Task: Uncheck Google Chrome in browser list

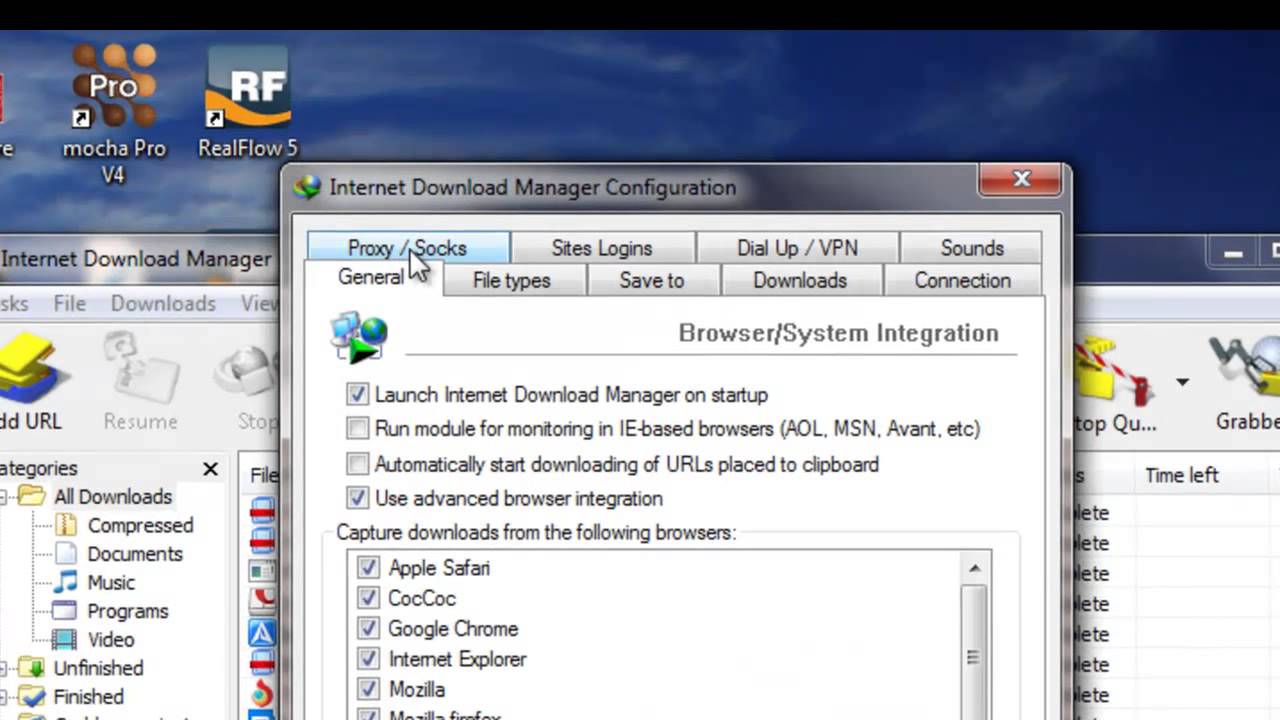Action: pyautogui.click(x=368, y=628)
